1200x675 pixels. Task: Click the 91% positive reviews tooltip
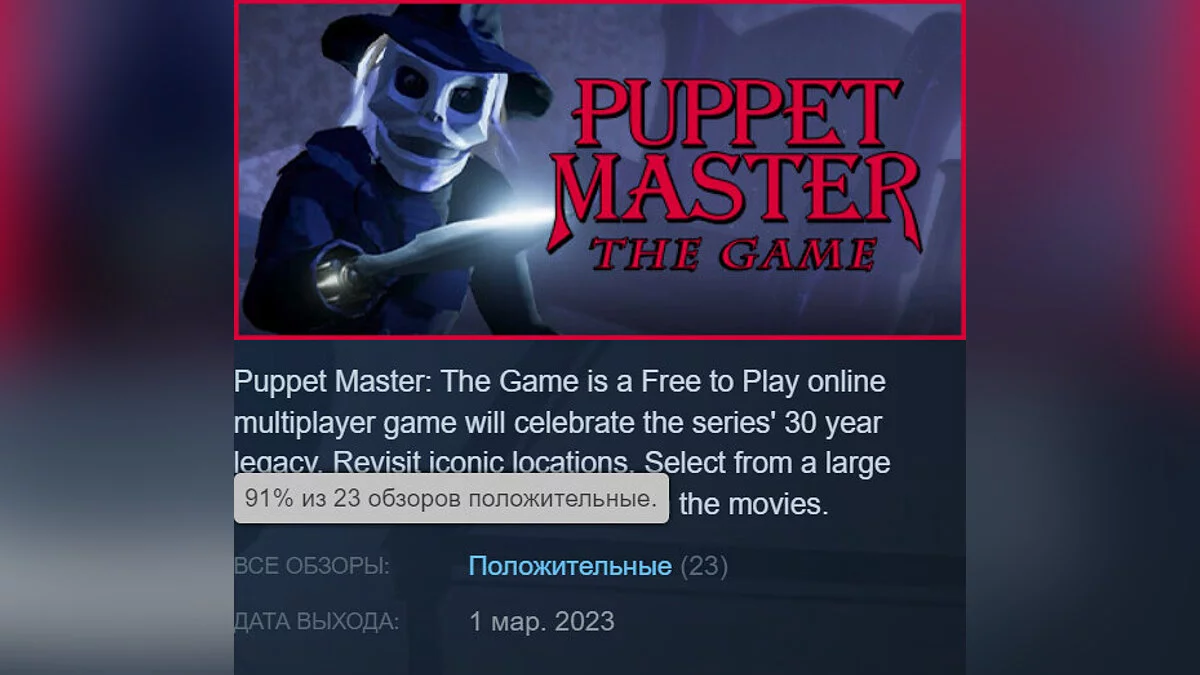click(451, 498)
